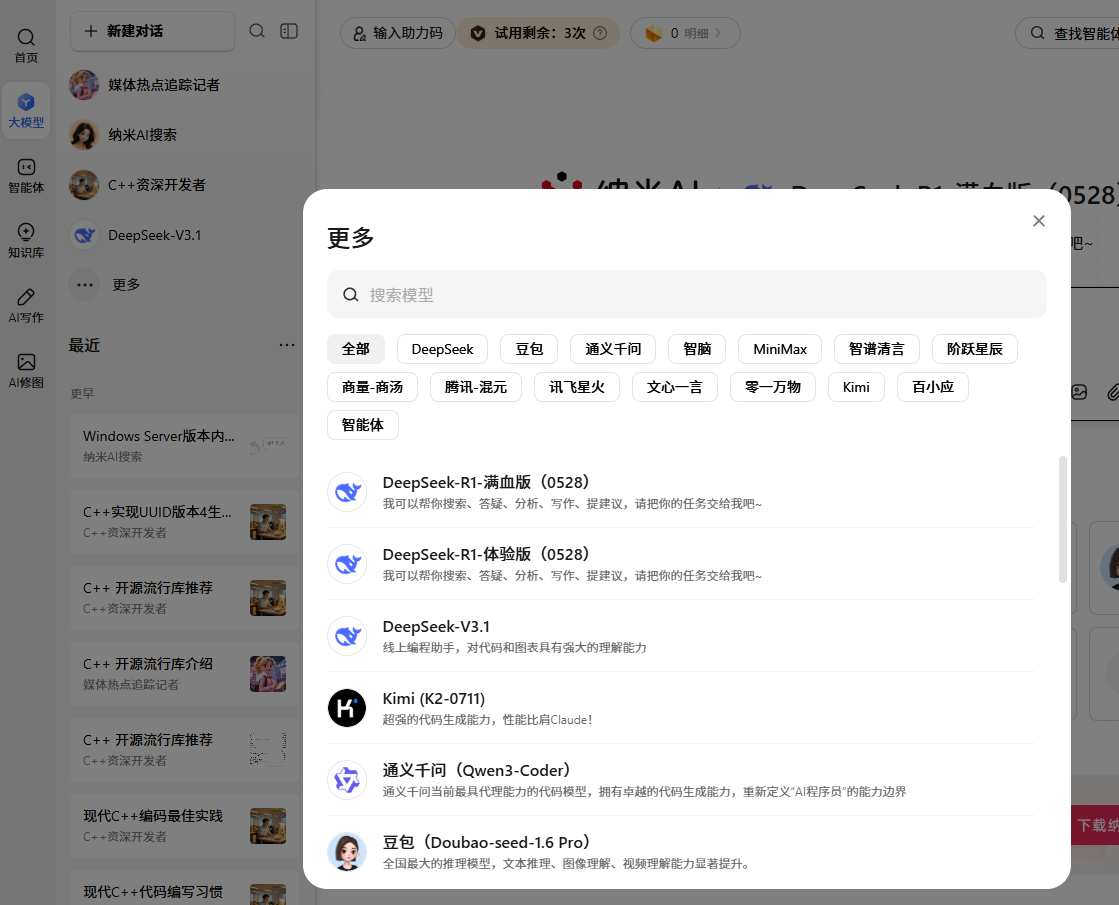Screen dimensions: 1119x905
Task: Choose 通义千问（Qwen3-Coder） model title
Action: pos(477,771)
